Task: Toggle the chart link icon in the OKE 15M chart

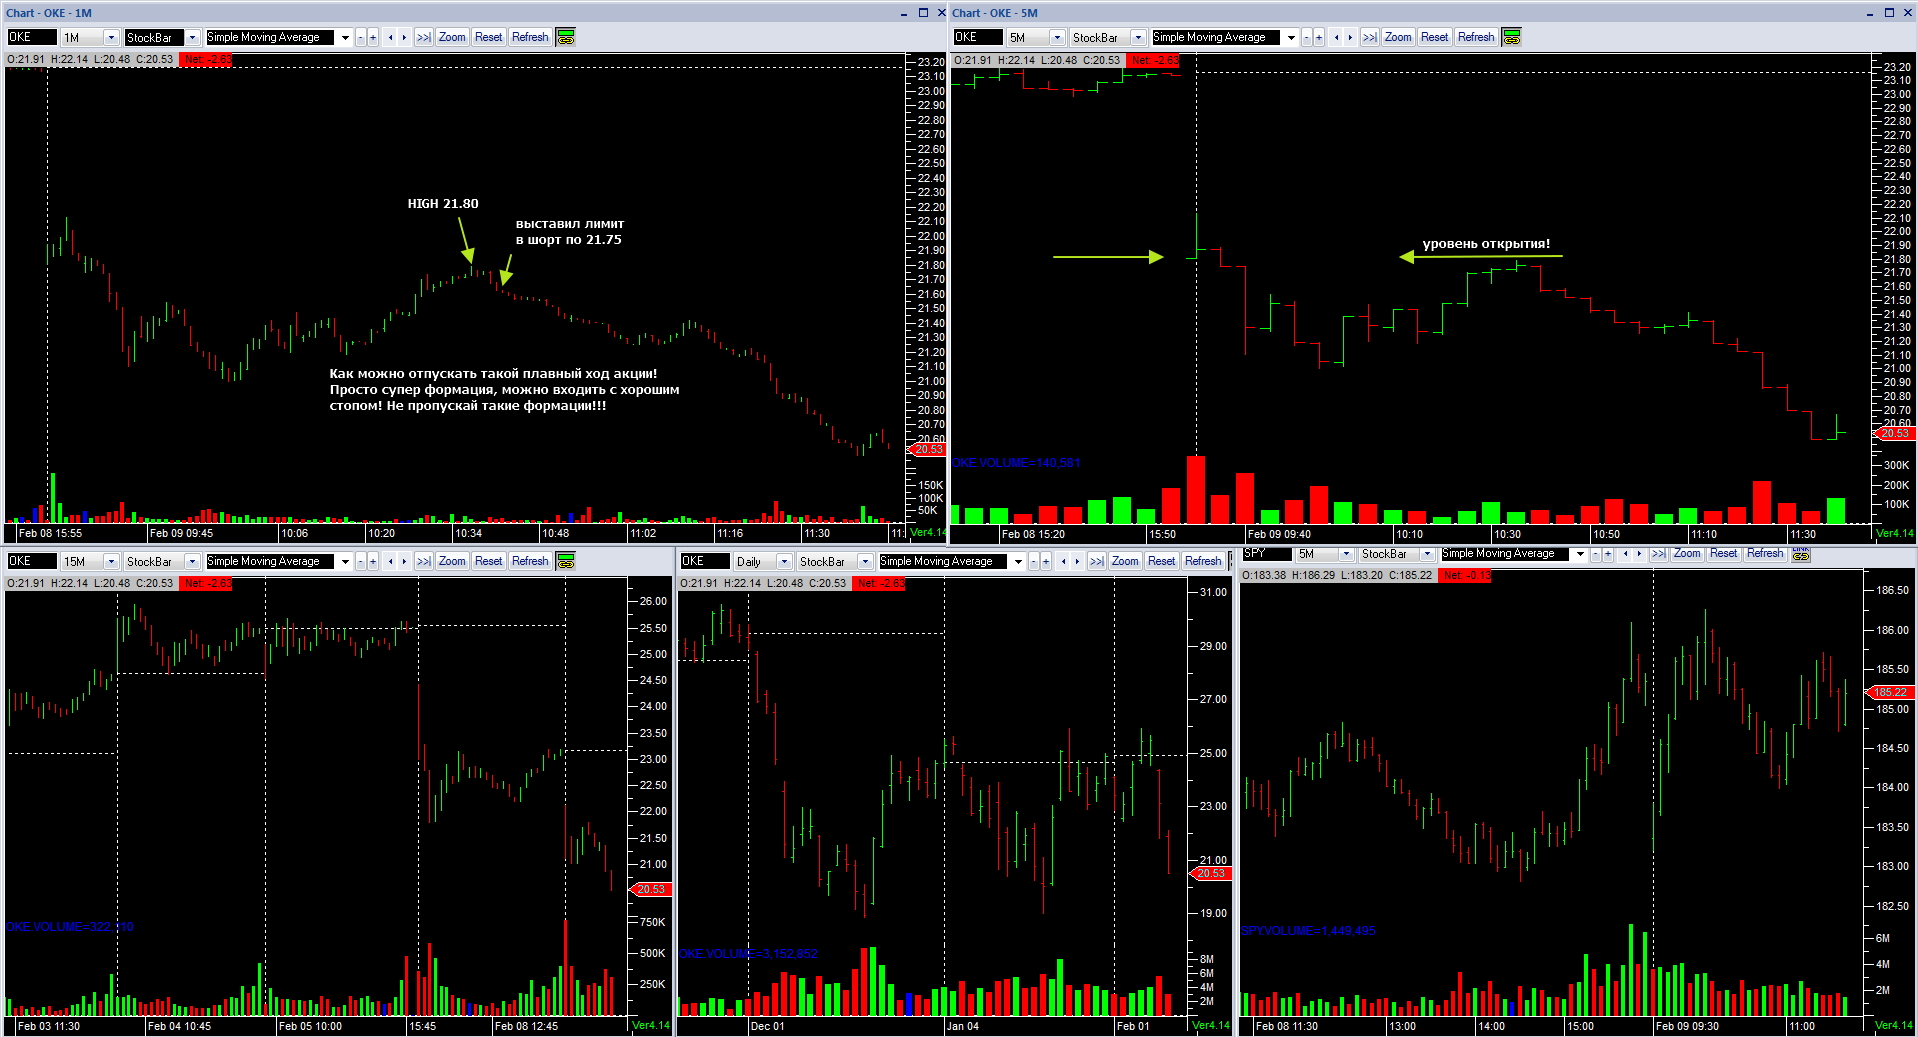Action: [566, 561]
